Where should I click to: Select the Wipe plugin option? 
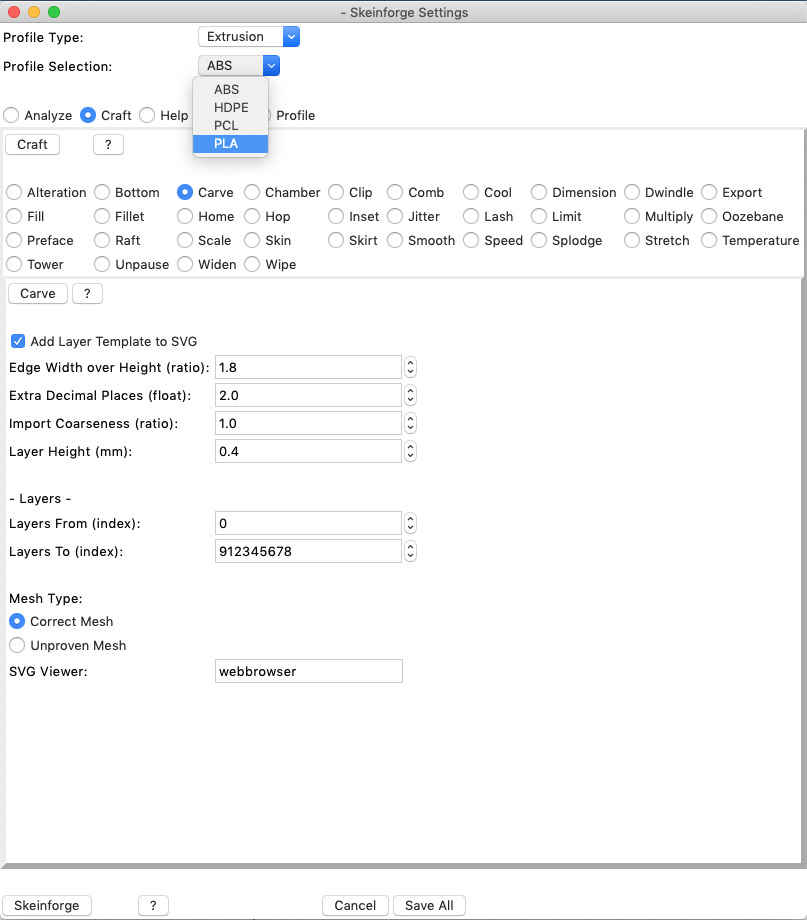point(252,265)
